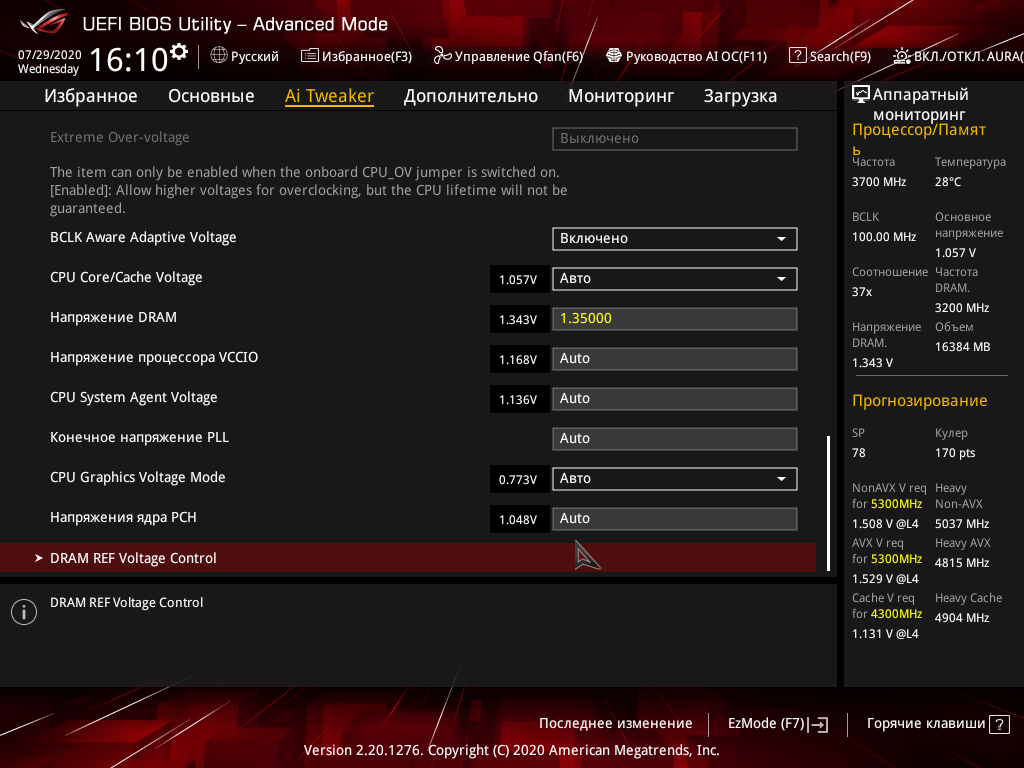Click the Напряжение DRAM 1.35000 field
The width and height of the screenshot is (1024, 768).
click(675, 319)
